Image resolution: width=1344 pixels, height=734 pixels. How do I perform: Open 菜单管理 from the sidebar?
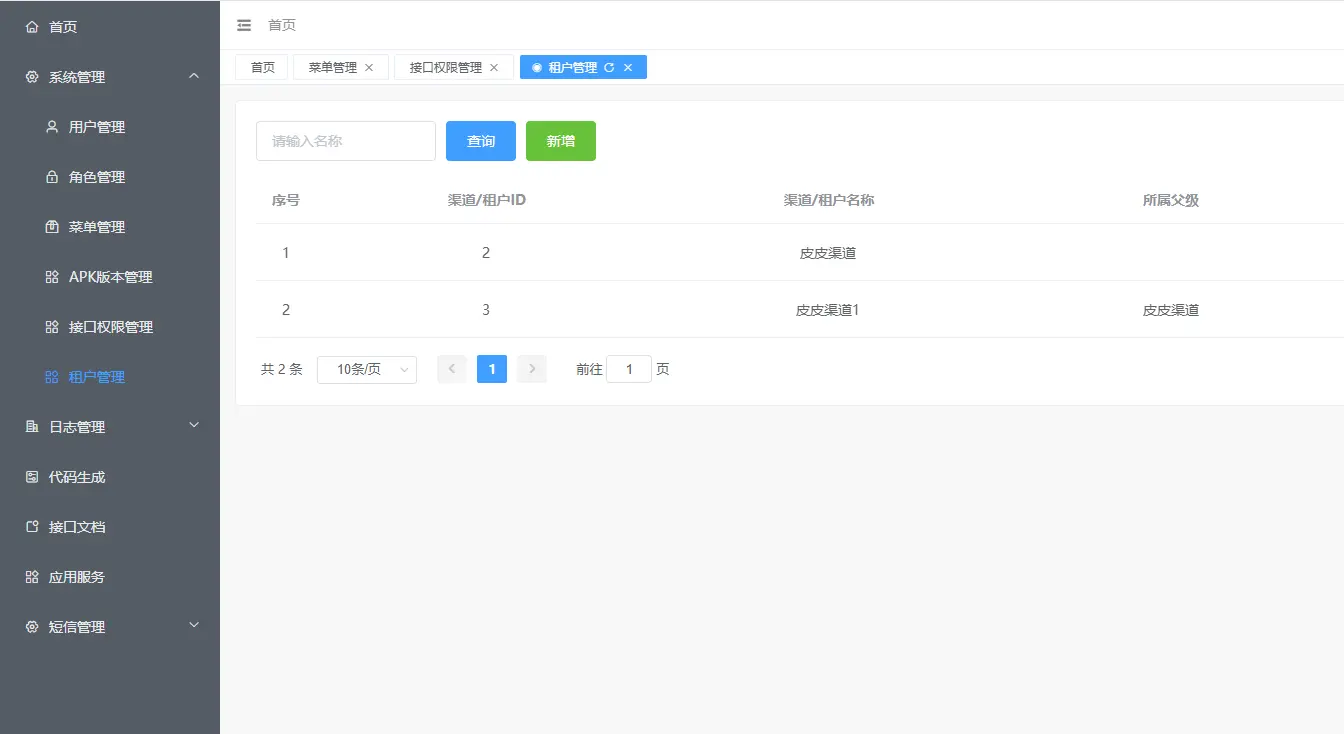click(x=95, y=226)
